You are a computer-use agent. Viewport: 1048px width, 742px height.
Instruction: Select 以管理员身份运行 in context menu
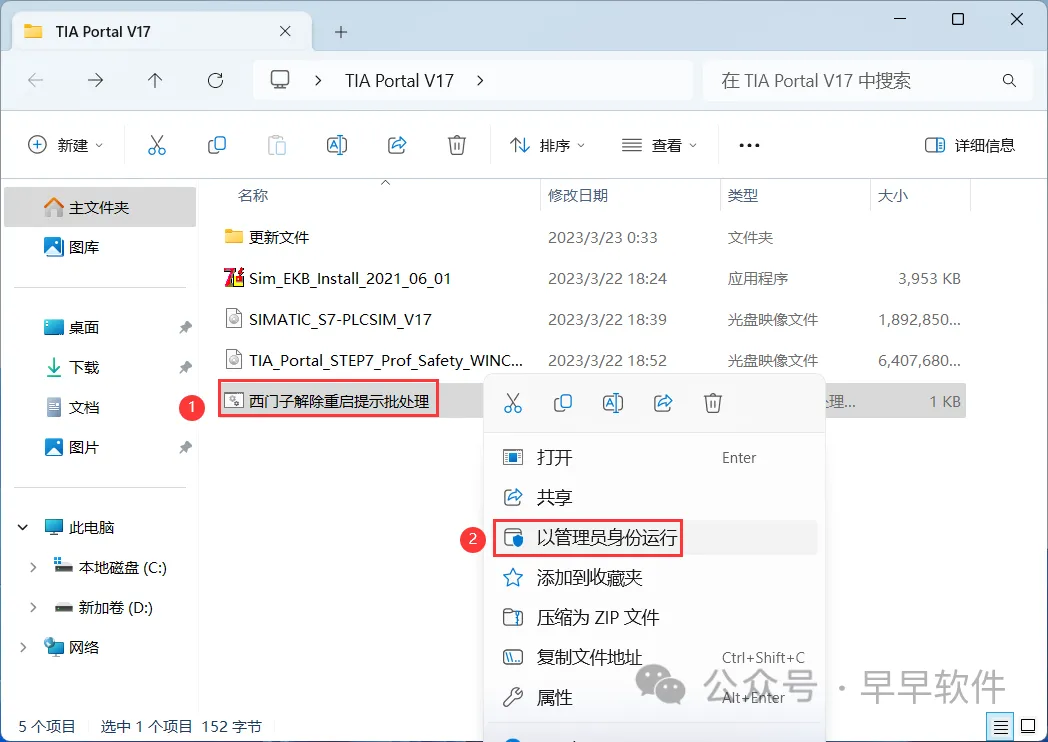[x=655, y=537]
